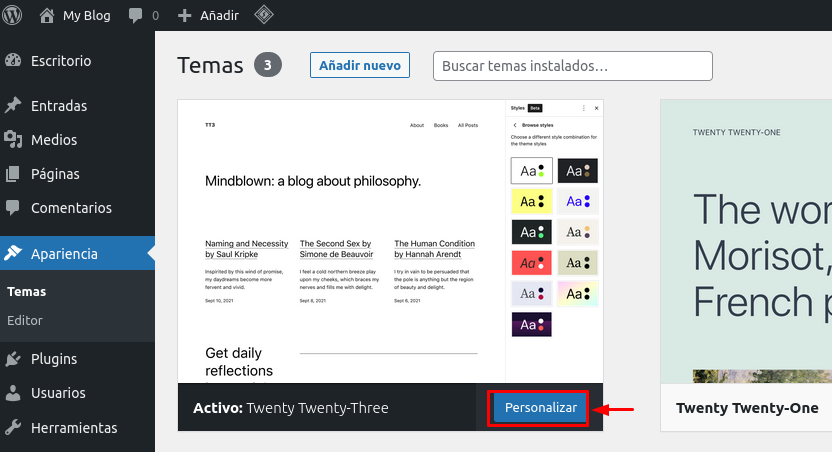Viewport: 832px width, 452px height.
Task: Click the Twenty Twenty-One theme name
Action: [747, 407]
